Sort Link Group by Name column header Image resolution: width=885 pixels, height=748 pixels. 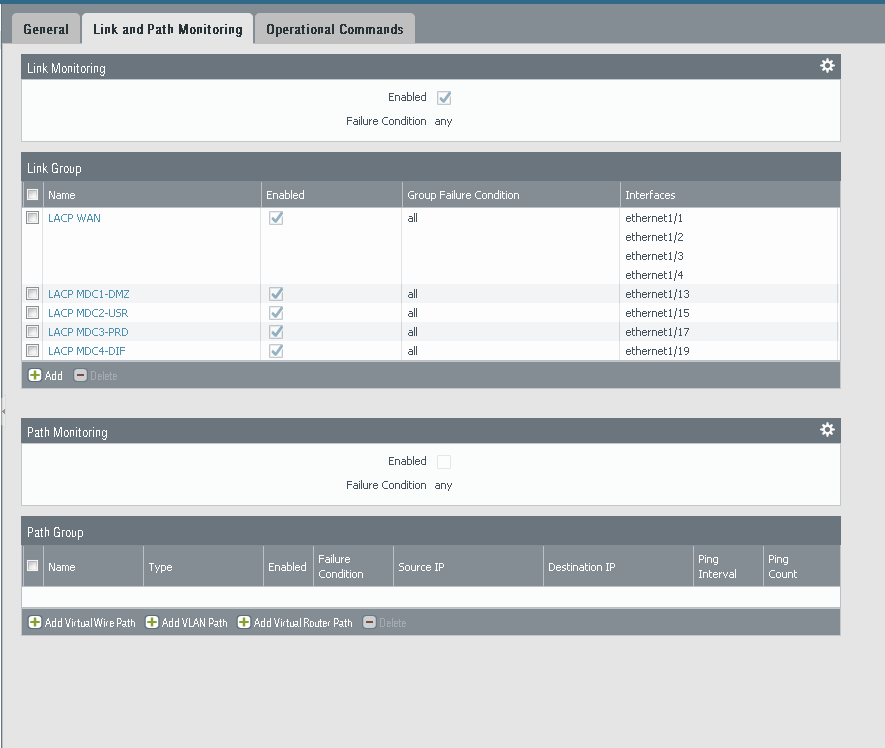tap(62, 195)
